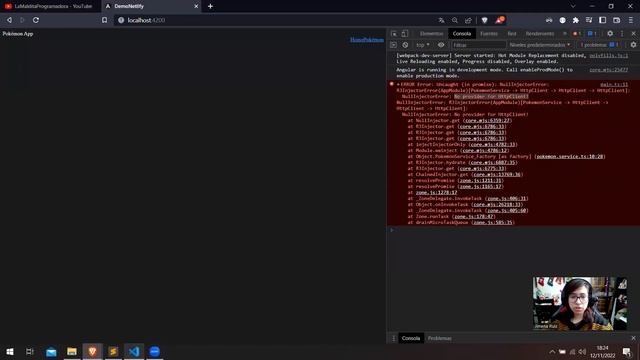The image size is (640, 360).
Task: Open the DevTools settings gear
Action: [x=610, y=33]
